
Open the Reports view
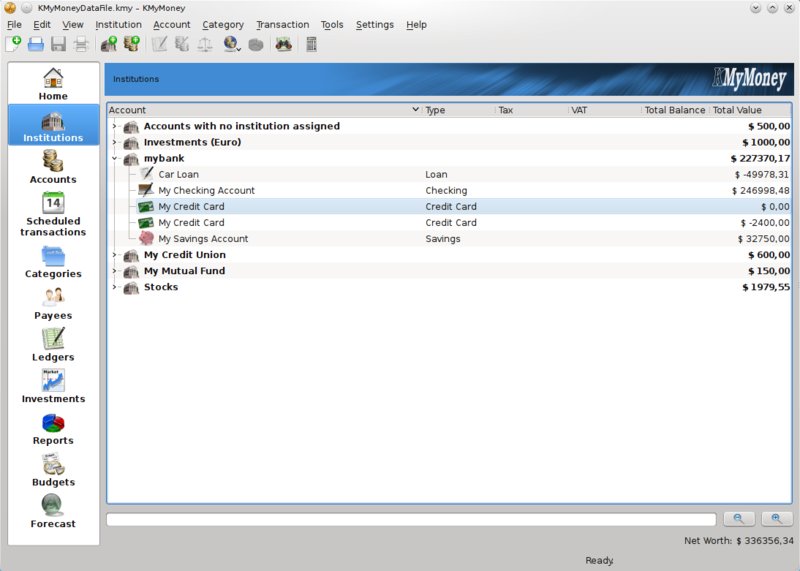53,429
